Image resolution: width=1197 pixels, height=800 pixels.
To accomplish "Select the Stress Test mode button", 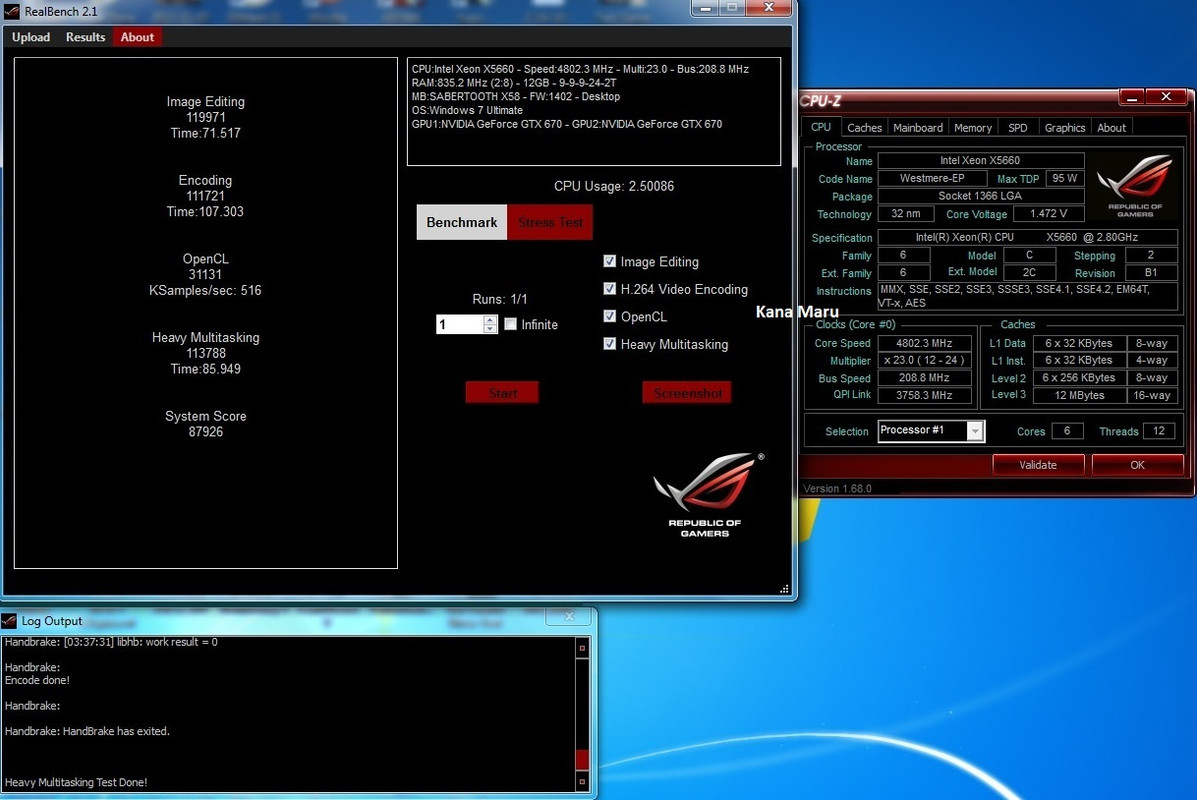I will pyautogui.click(x=550, y=222).
